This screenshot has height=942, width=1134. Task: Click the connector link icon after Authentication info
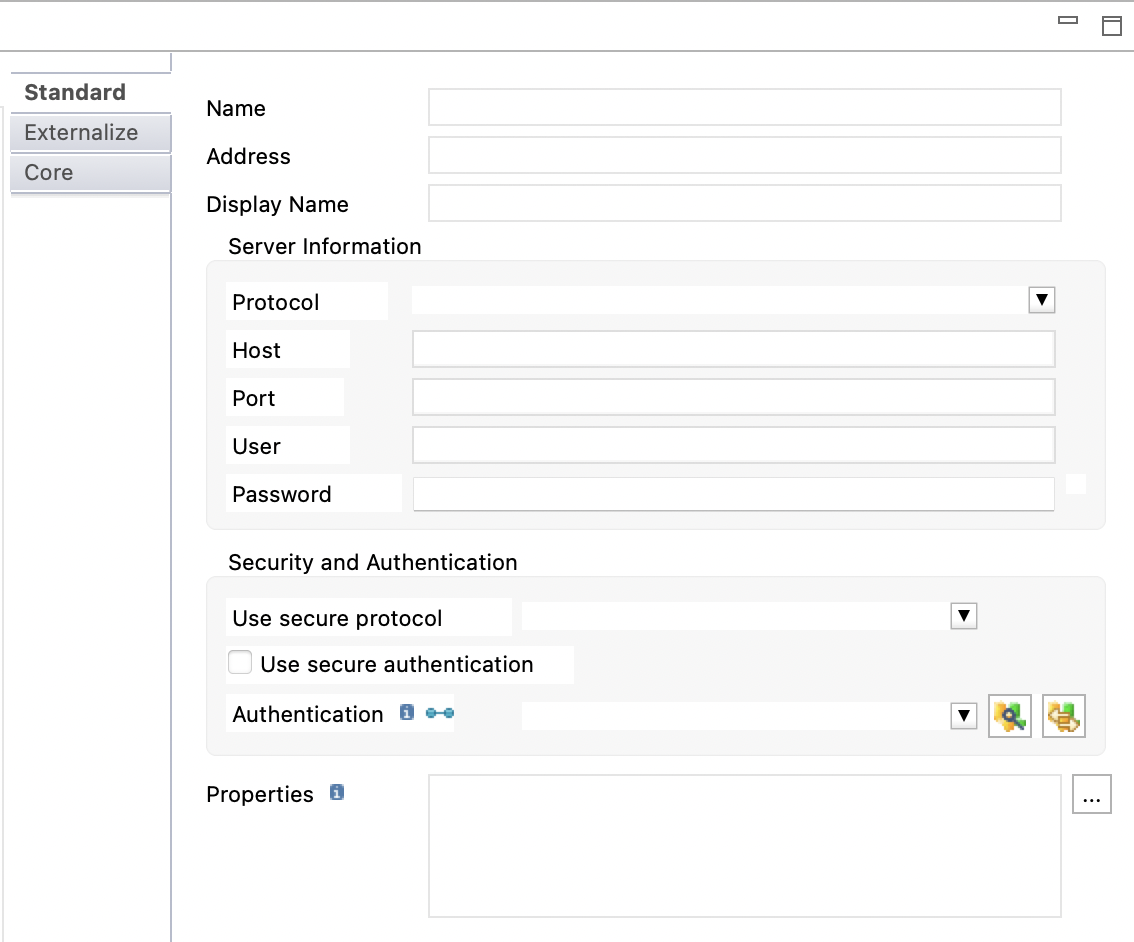(439, 713)
